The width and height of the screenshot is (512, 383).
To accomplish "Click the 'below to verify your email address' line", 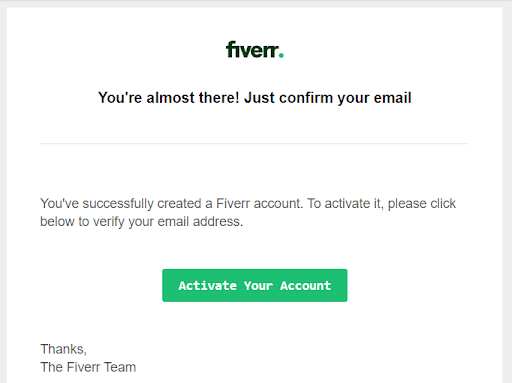I will [x=142, y=222].
